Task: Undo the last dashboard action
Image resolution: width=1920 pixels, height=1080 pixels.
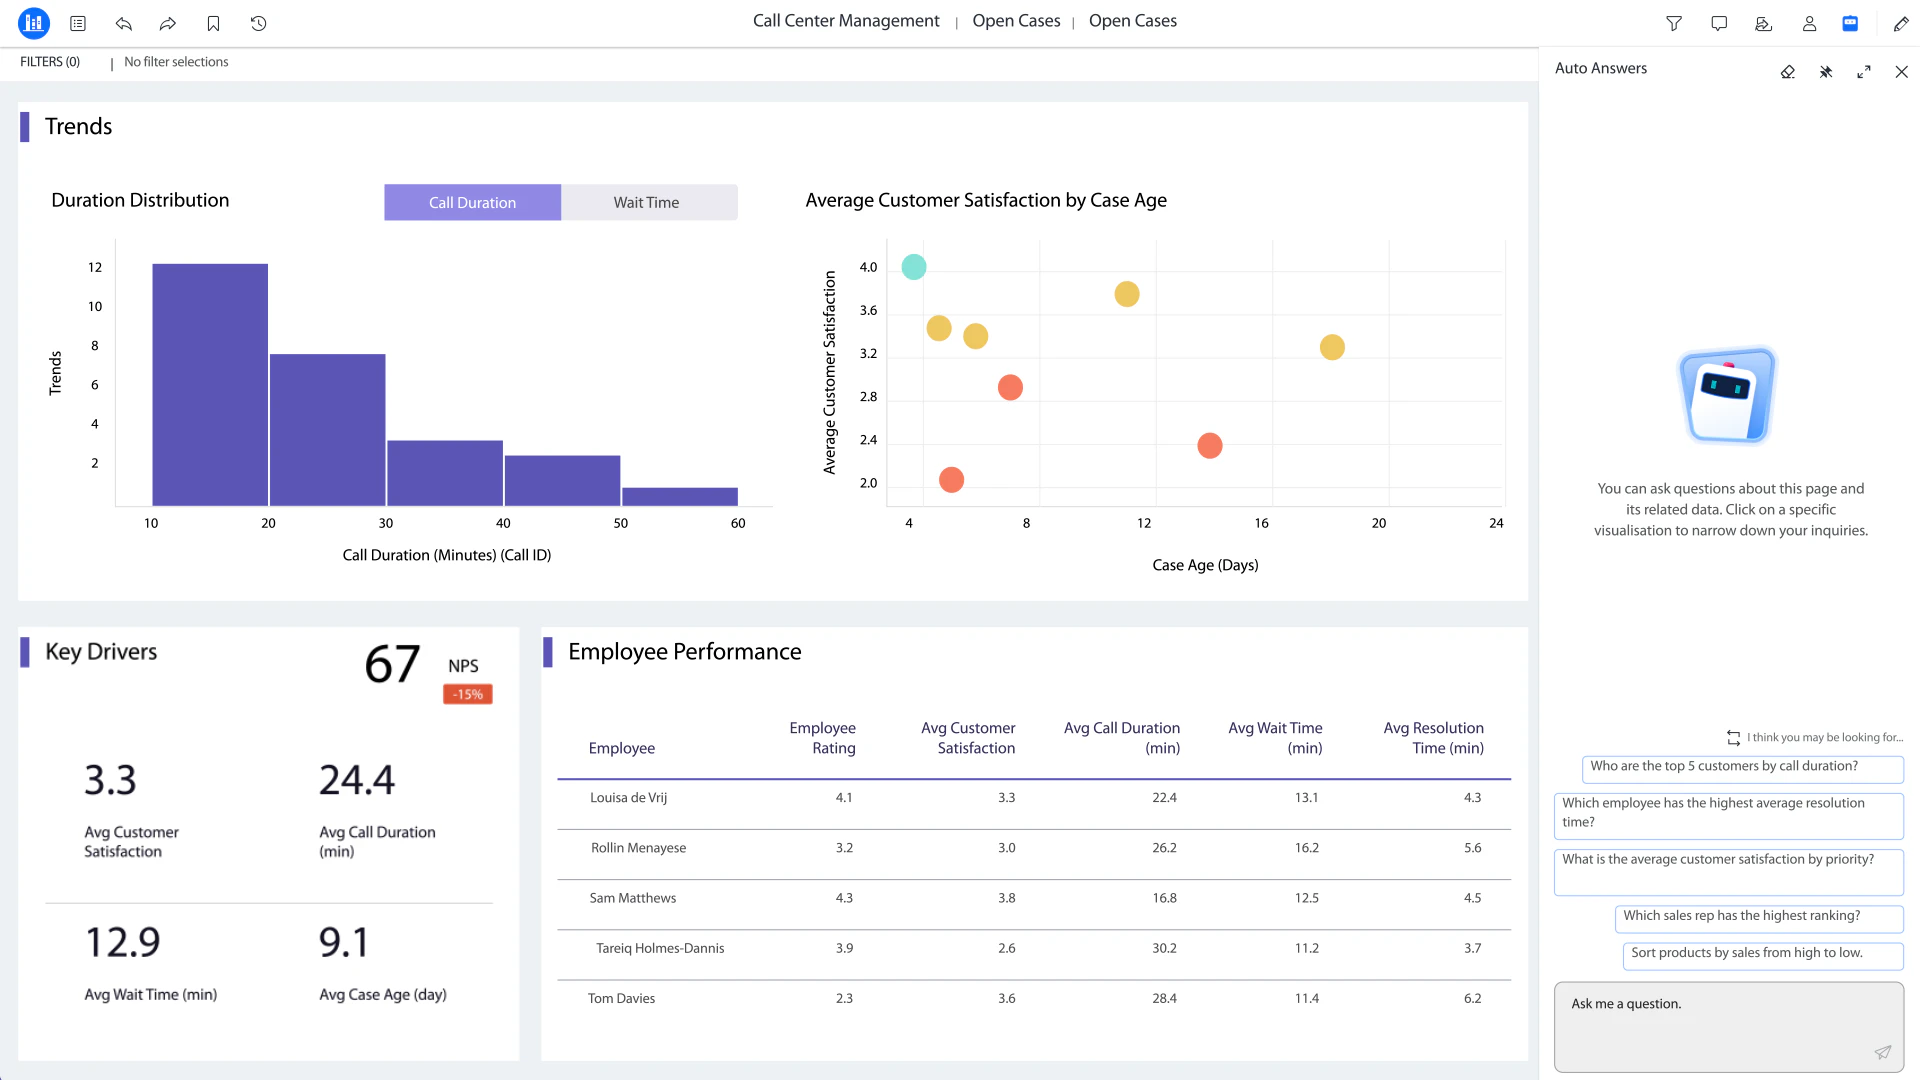Action: tap(123, 23)
